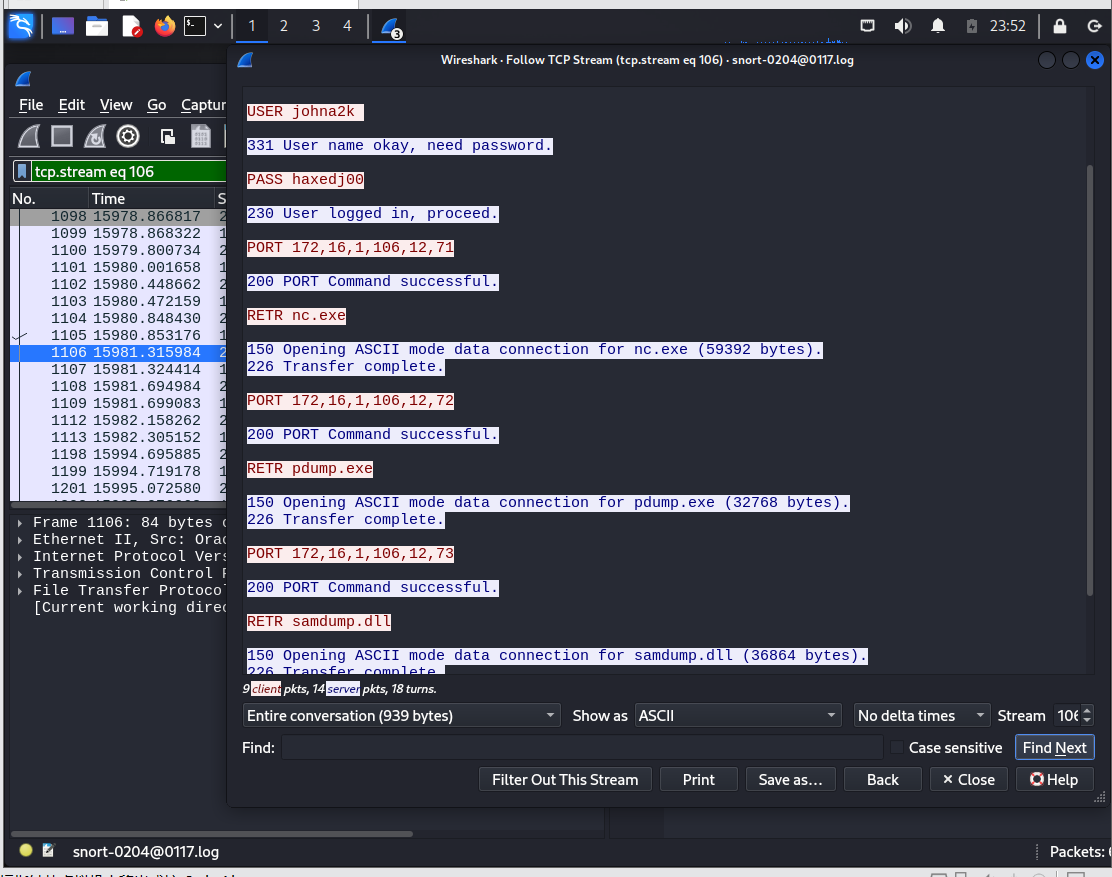The height and width of the screenshot is (877, 1112).
Task: Click the PASS haxedj00 line in stream
Action: point(305,179)
